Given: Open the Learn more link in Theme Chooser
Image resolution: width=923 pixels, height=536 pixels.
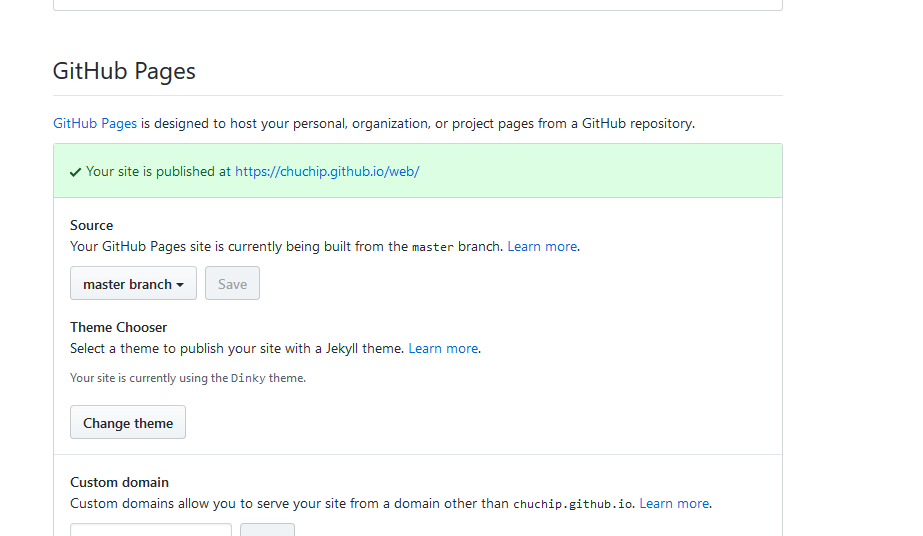Looking at the screenshot, I should tap(443, 348).
